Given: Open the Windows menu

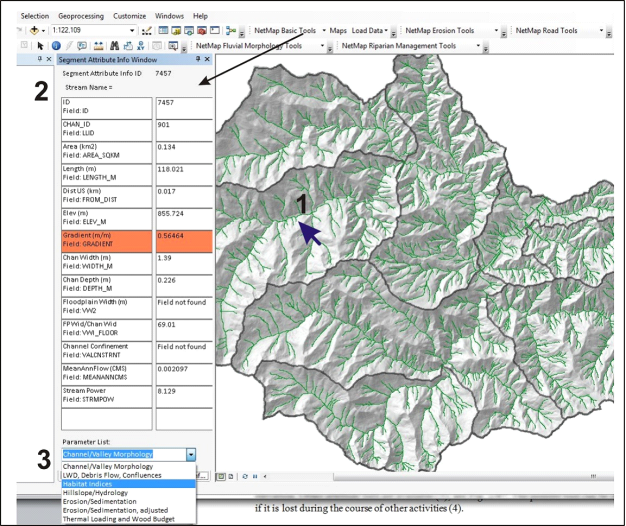Looking at the screenshot, I should 169,16.
